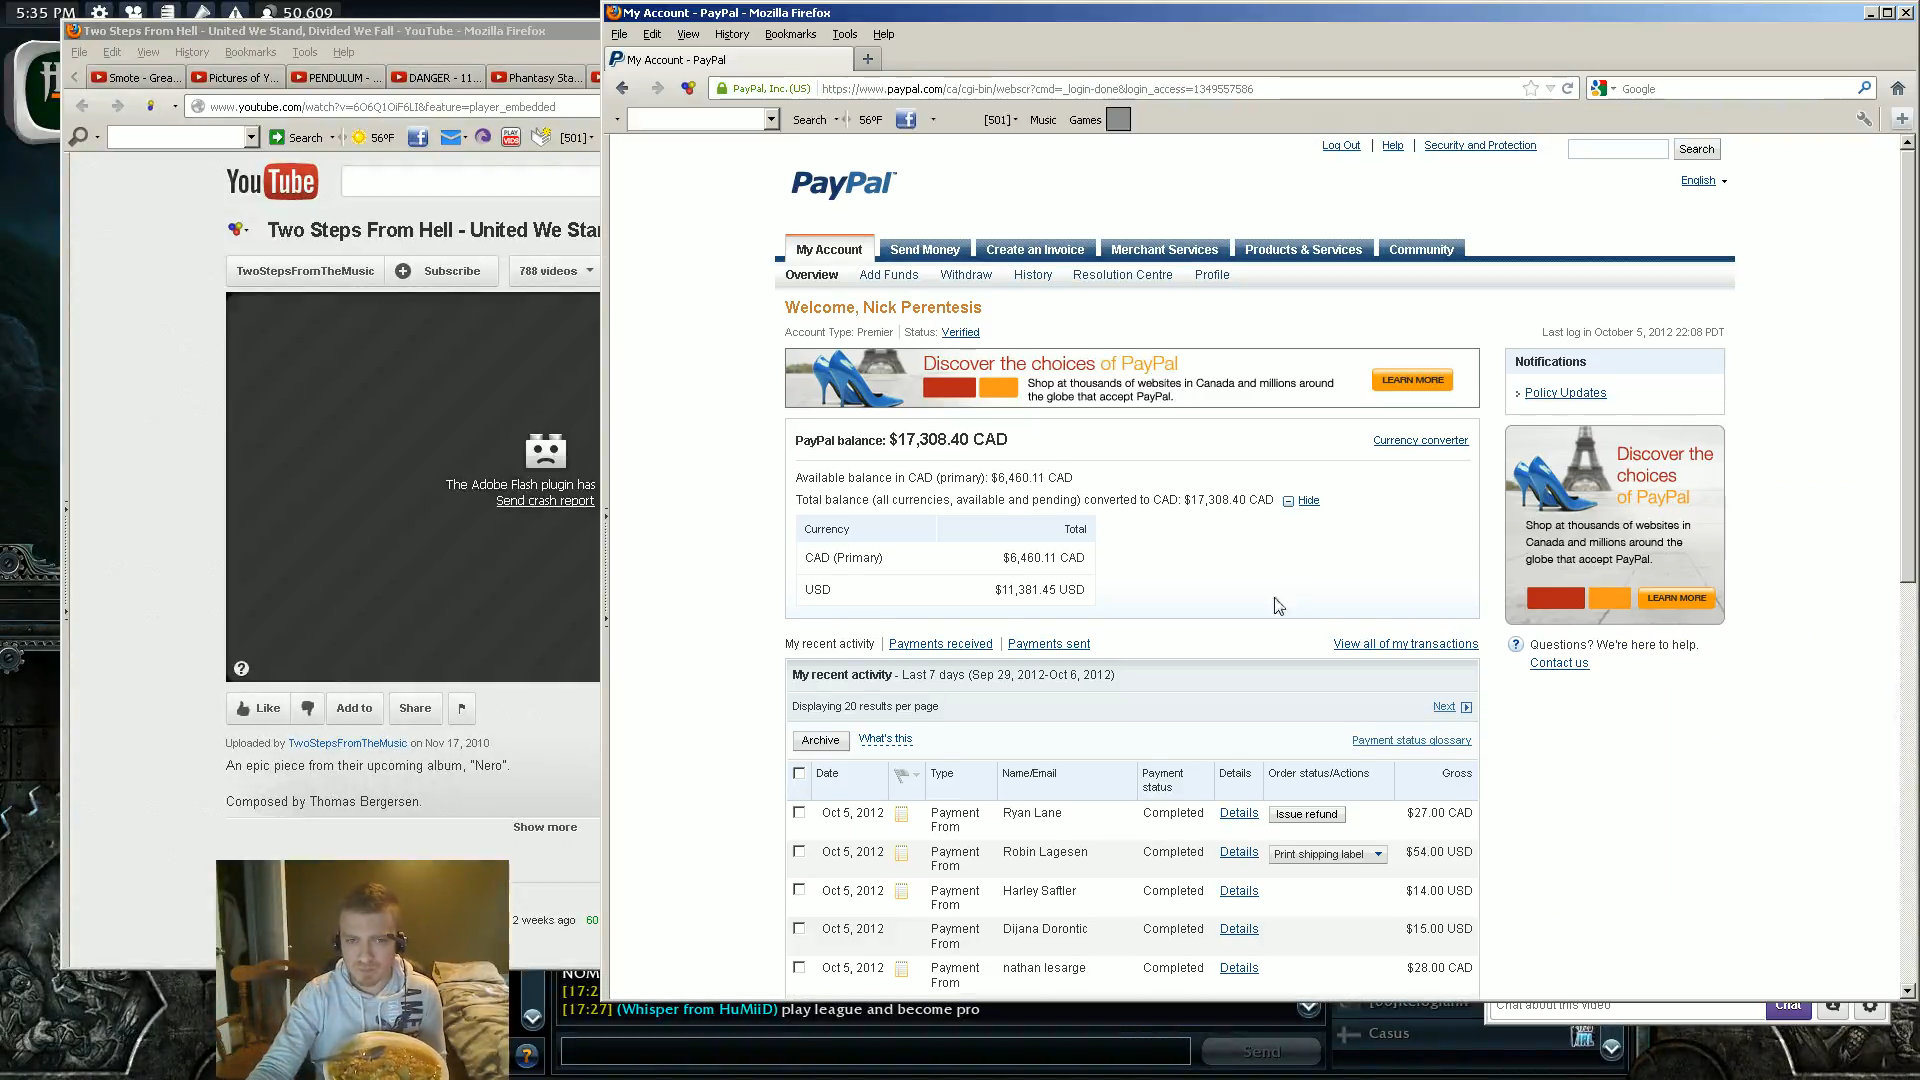The height and width of the screenshot is (1080, 1920).
Task: Open the Currency converter link
Action: coord(1420,440)
